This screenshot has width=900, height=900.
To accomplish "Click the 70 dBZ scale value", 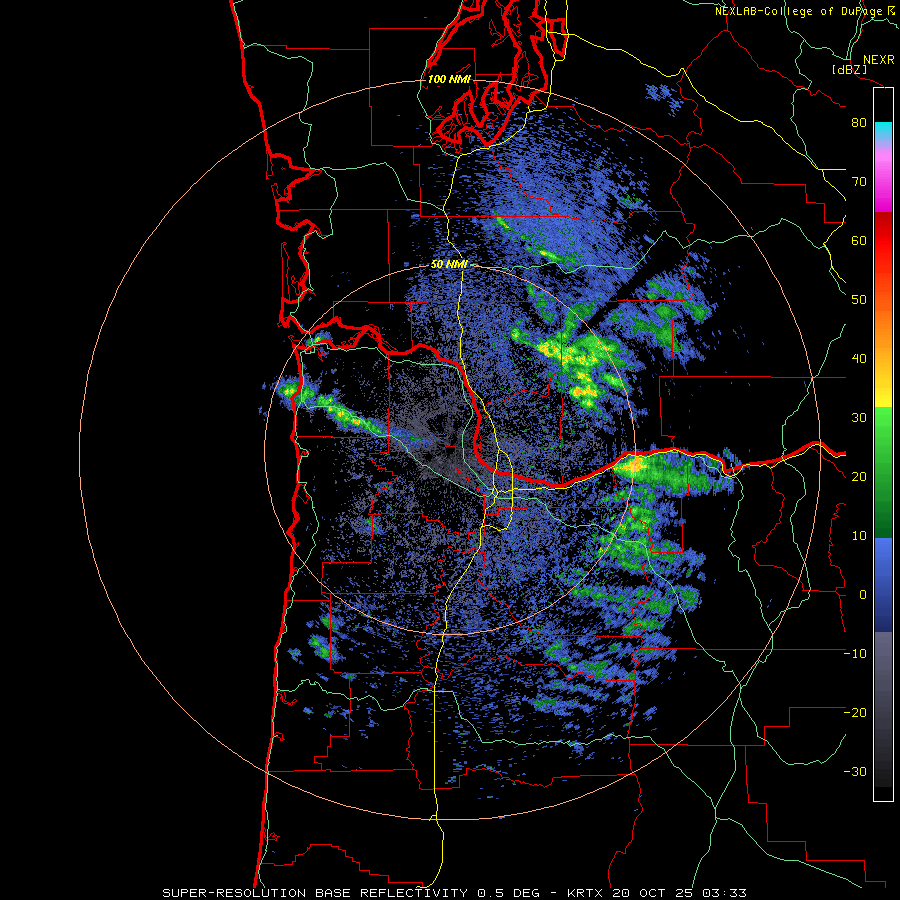I will 859,181.
